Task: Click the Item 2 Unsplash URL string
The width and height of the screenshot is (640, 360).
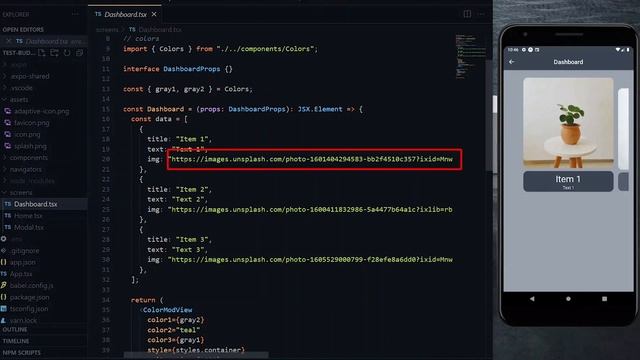Action: [x=310, y=209]
